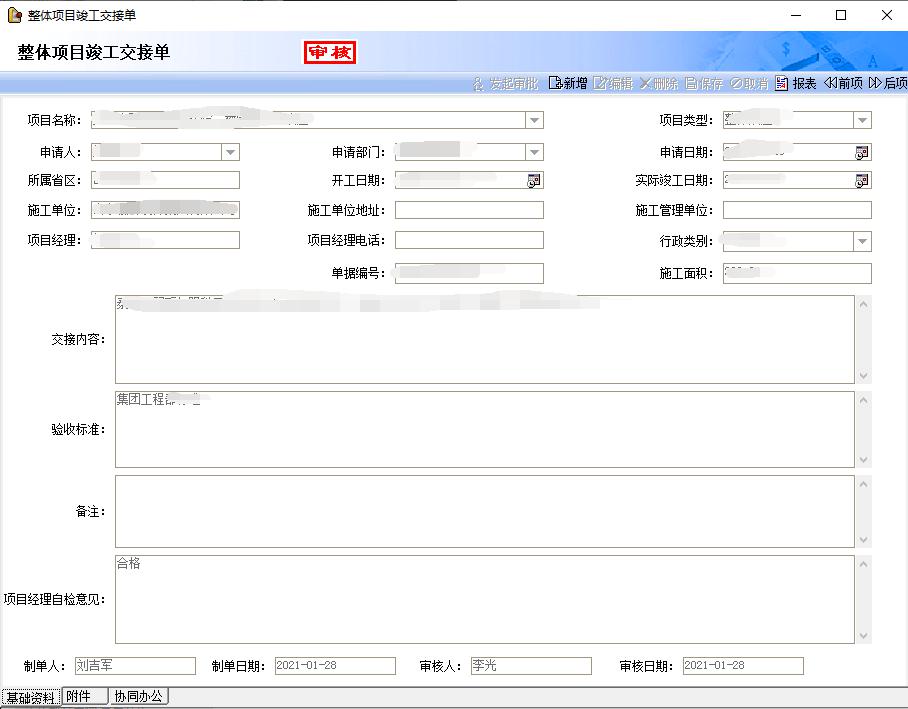
Task: Open calendar picker for 开工日期
Action: pyautogui.click(x=534, y=181)
